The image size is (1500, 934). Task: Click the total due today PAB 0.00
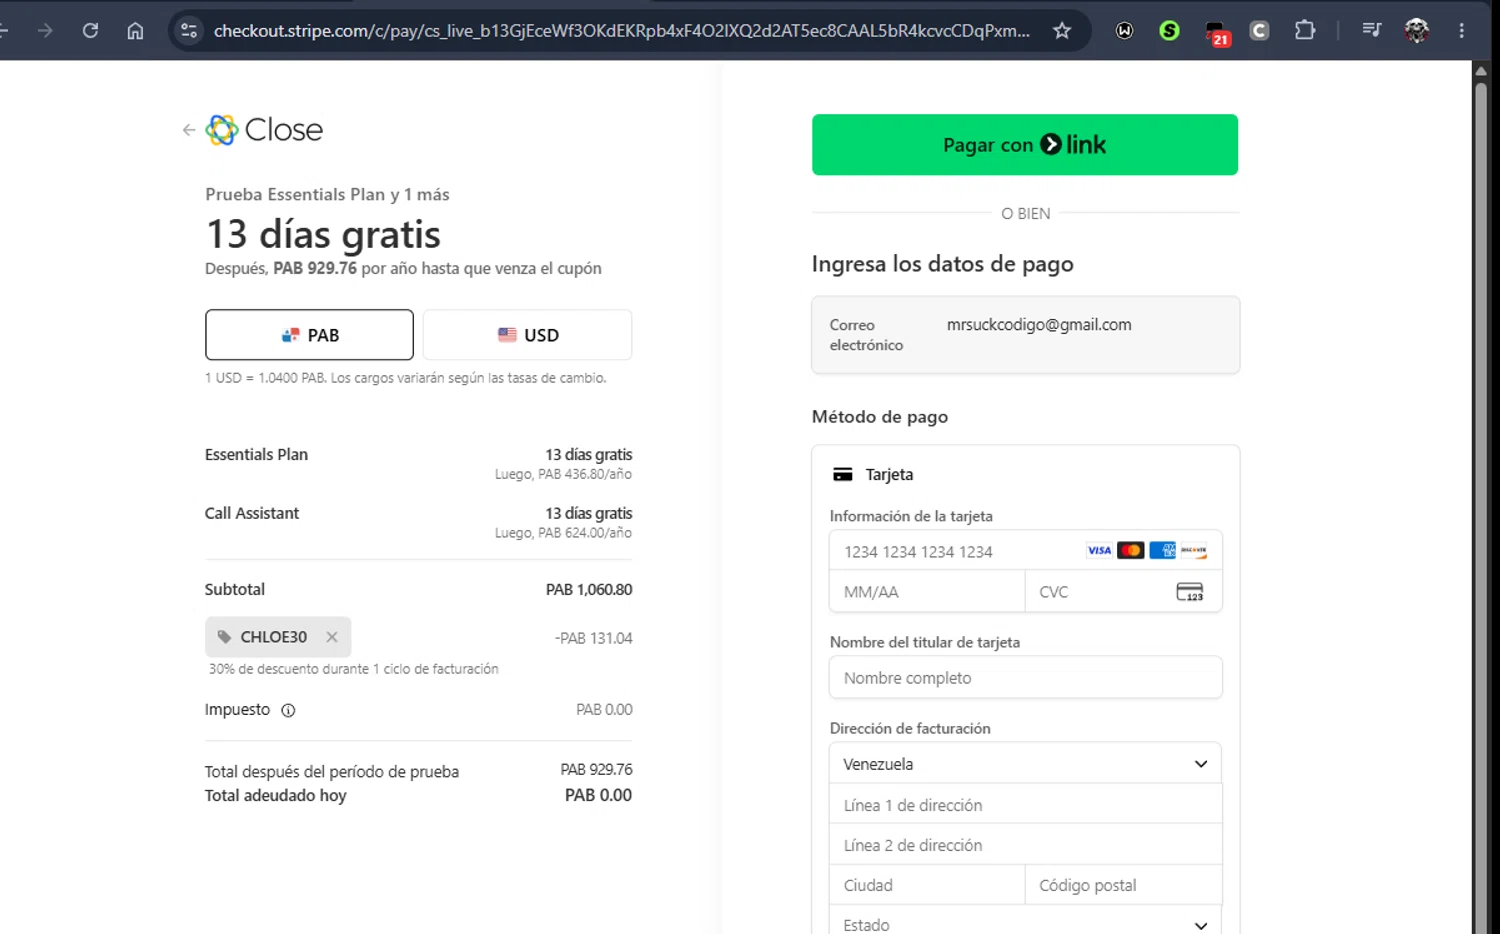pyautogui.click(x=598, y=795)
